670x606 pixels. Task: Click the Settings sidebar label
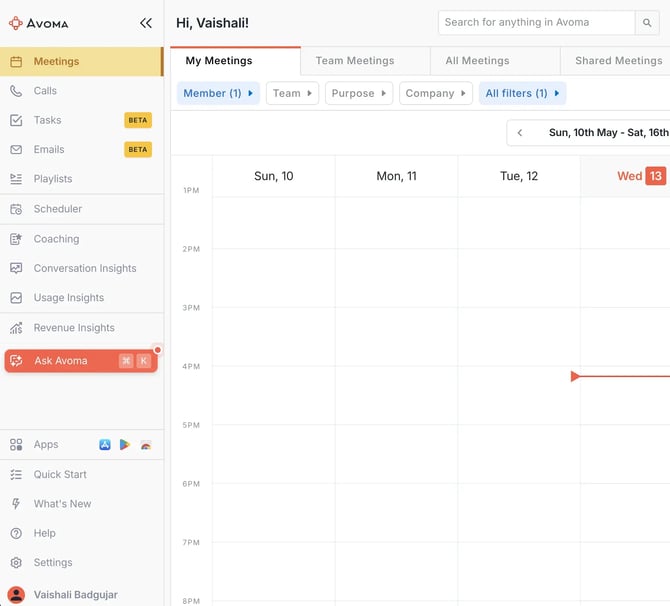pyautogui.click(x=53, y=563)
